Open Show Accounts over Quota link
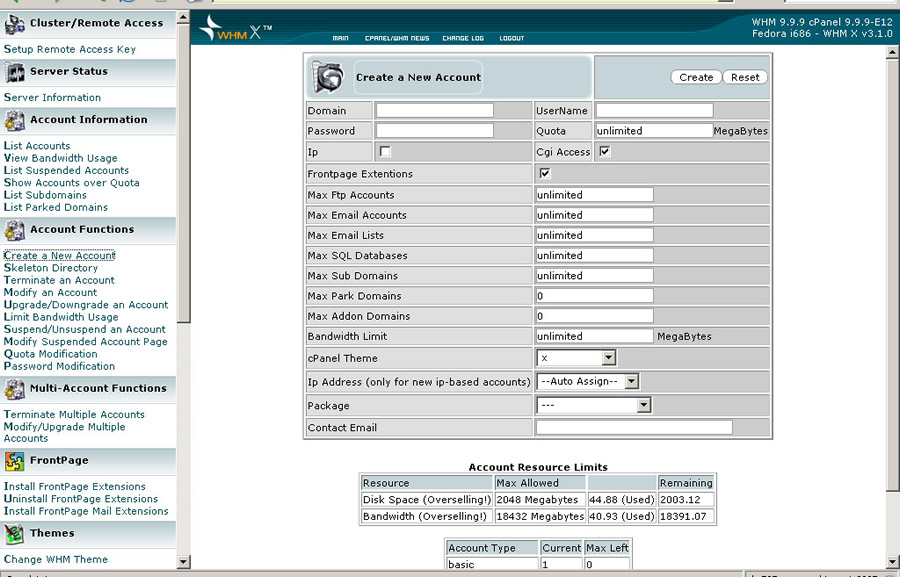Image resolution: width=900 pixels, height=577 pixels. click(71, 183)
